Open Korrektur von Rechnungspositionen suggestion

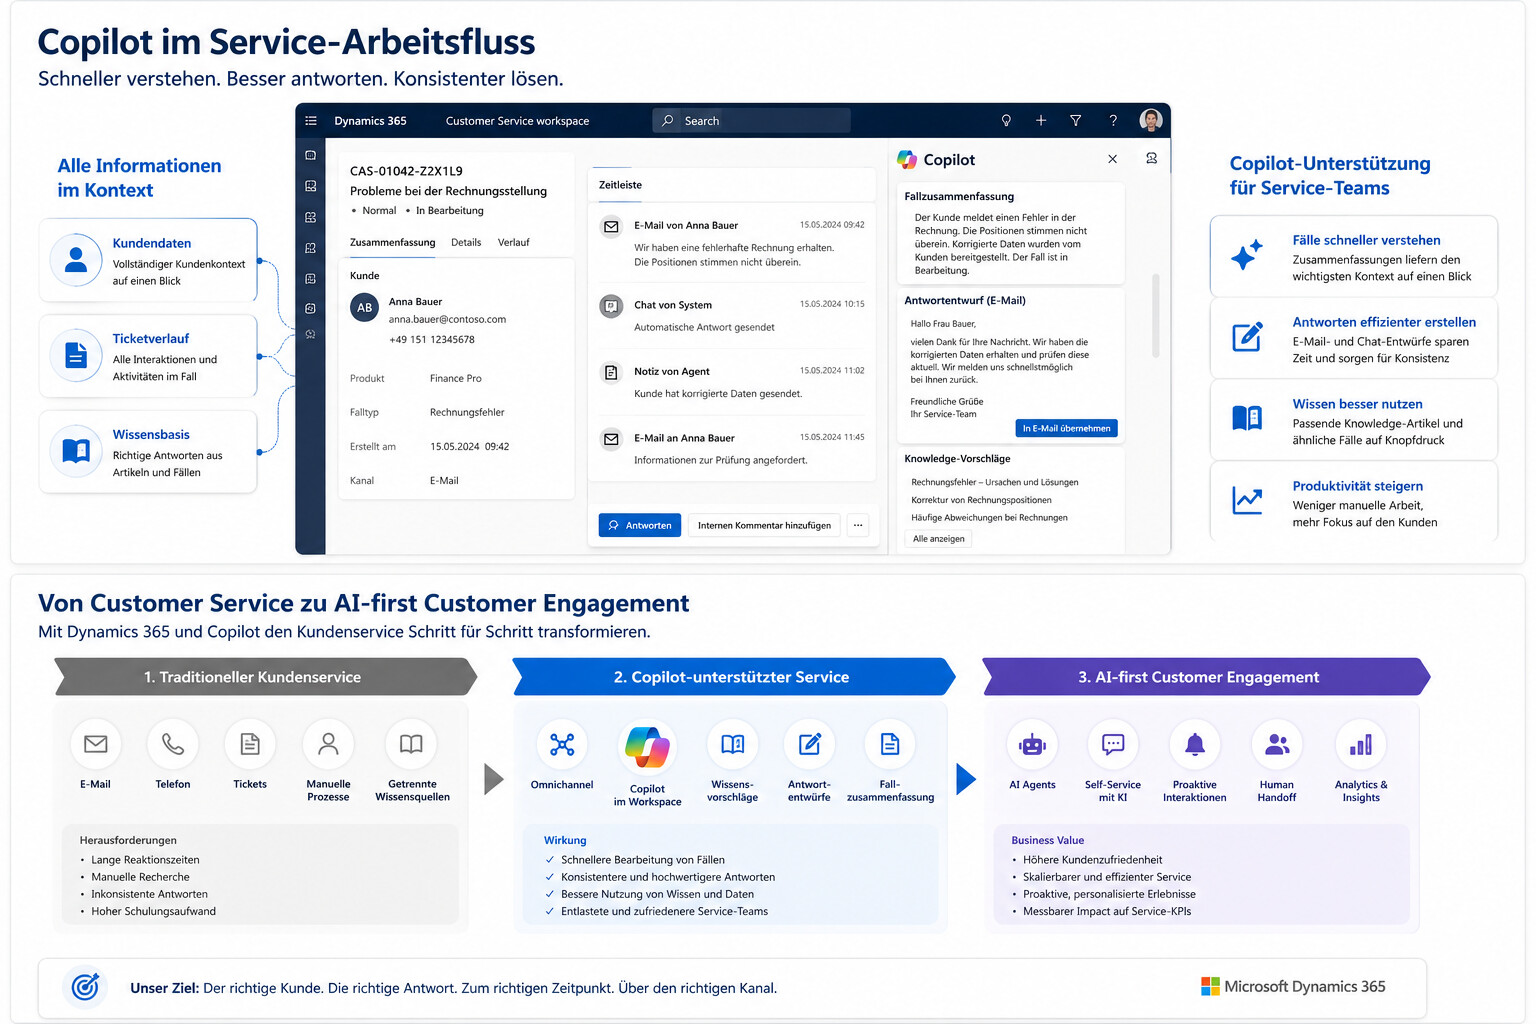tap(981, 500)
